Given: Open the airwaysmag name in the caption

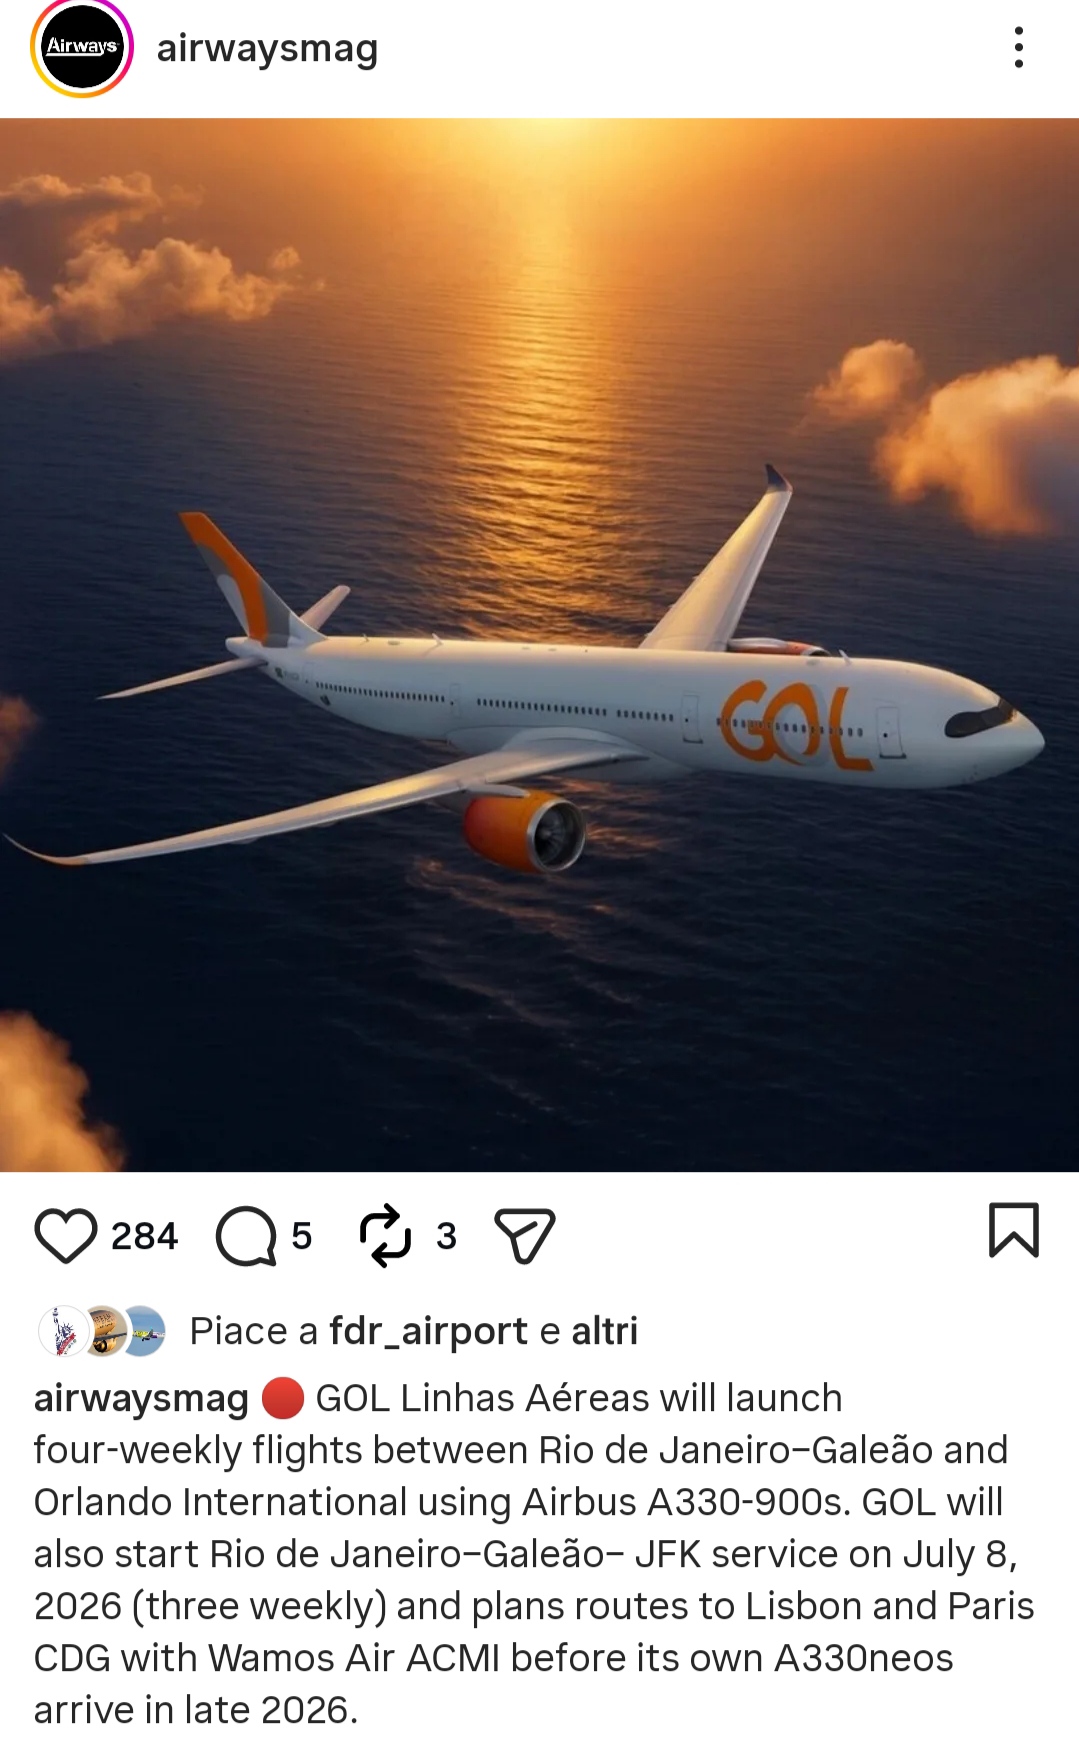Looking at the screenshot, I should click(141, 1398).
